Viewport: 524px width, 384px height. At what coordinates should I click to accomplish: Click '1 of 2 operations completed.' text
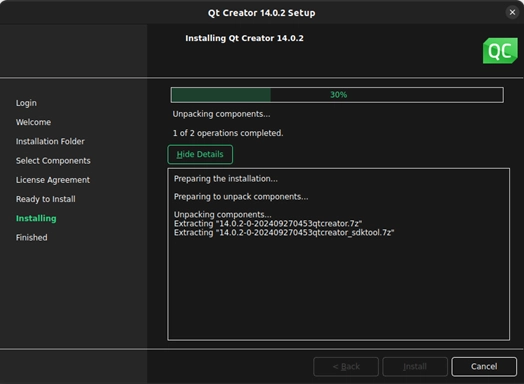tap(228, 133)
